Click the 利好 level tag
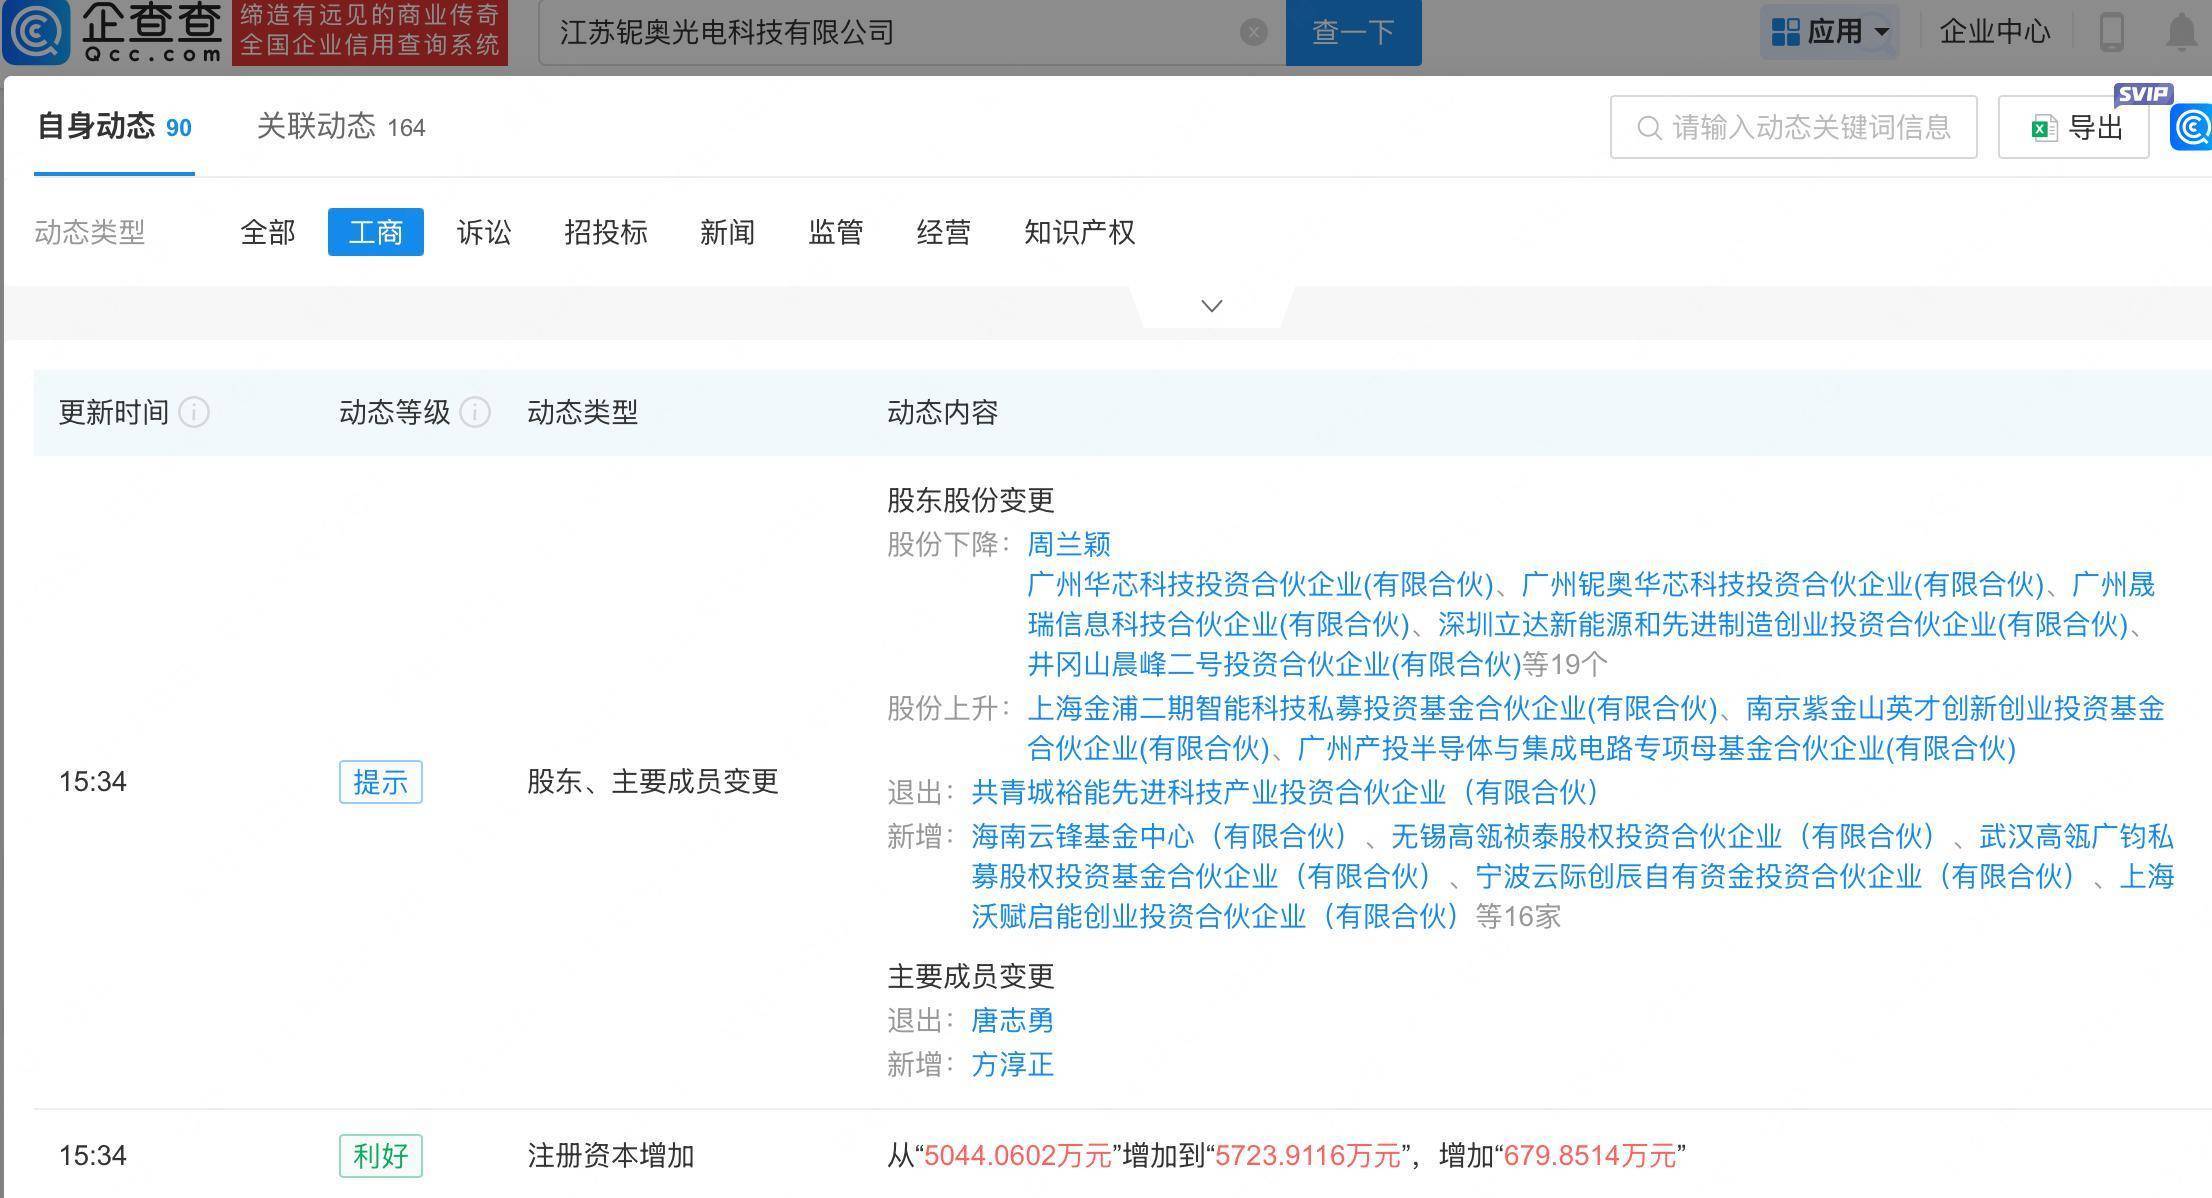This screenshot has width=2212, height=1198. (381, 1156)
